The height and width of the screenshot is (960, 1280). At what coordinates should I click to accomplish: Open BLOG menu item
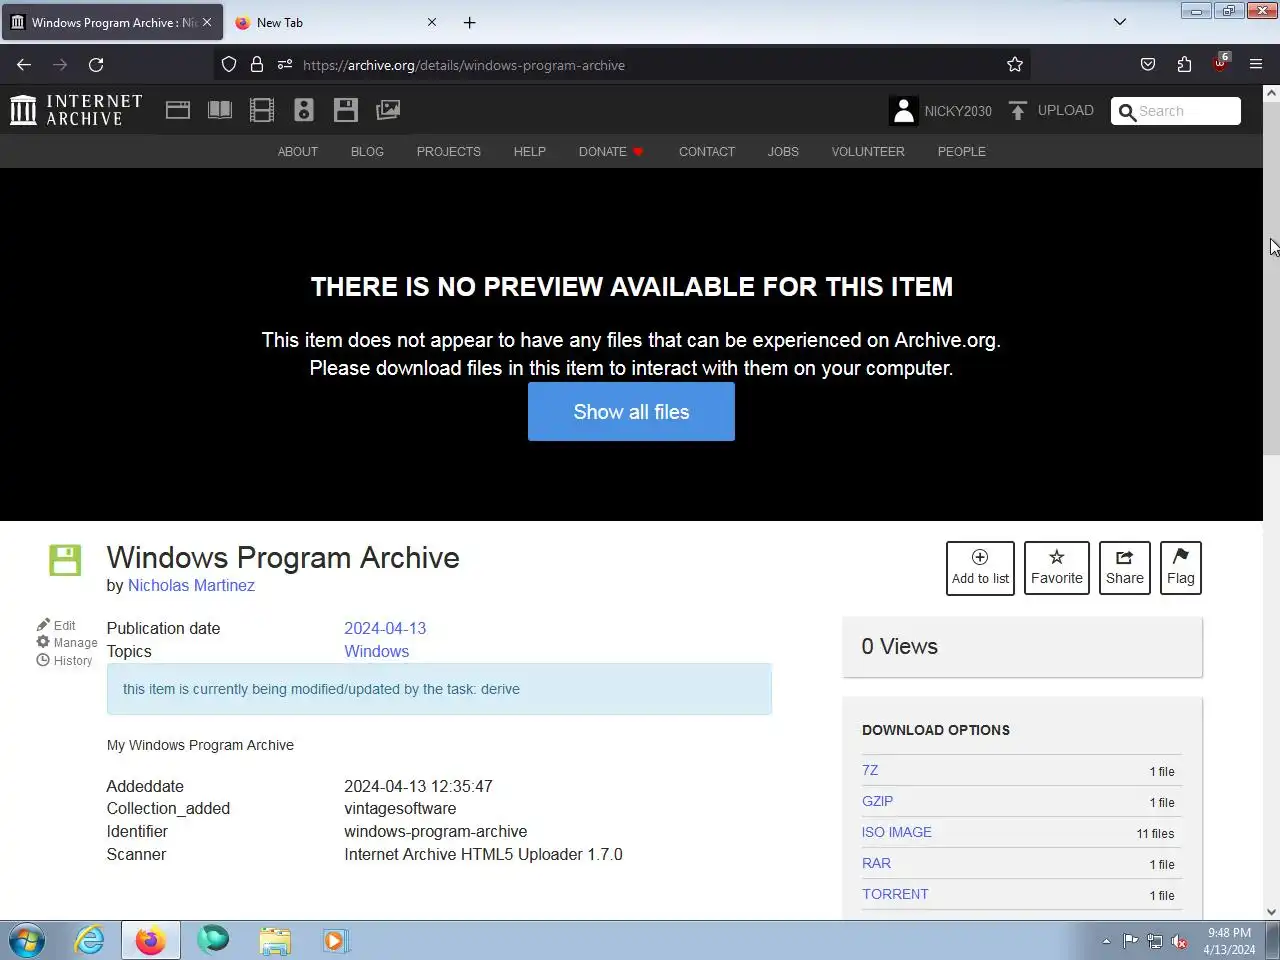[367, 152]
